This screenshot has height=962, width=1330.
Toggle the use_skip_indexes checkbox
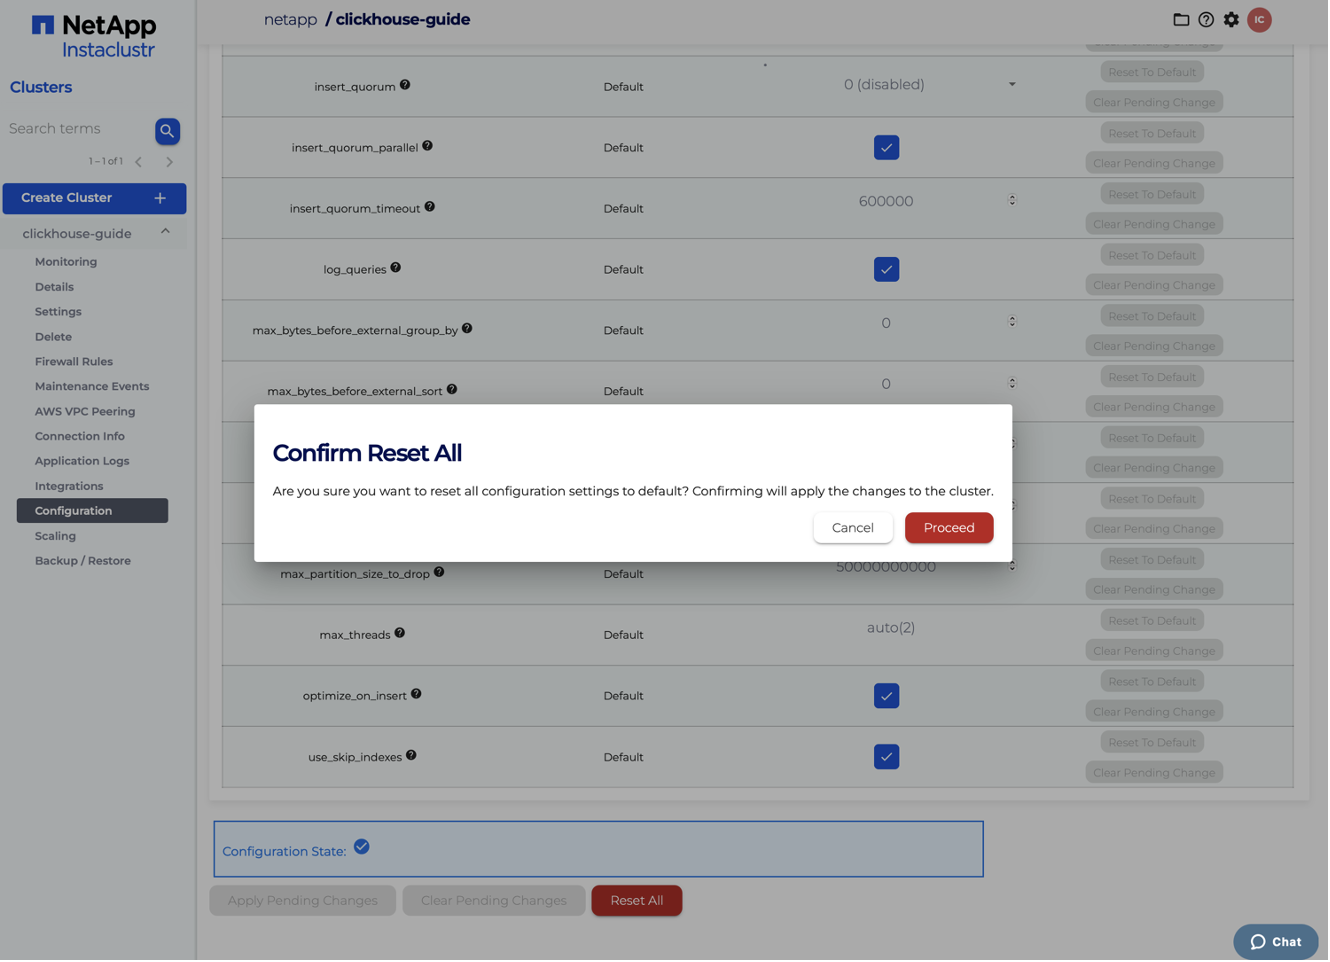coord(886,757)
